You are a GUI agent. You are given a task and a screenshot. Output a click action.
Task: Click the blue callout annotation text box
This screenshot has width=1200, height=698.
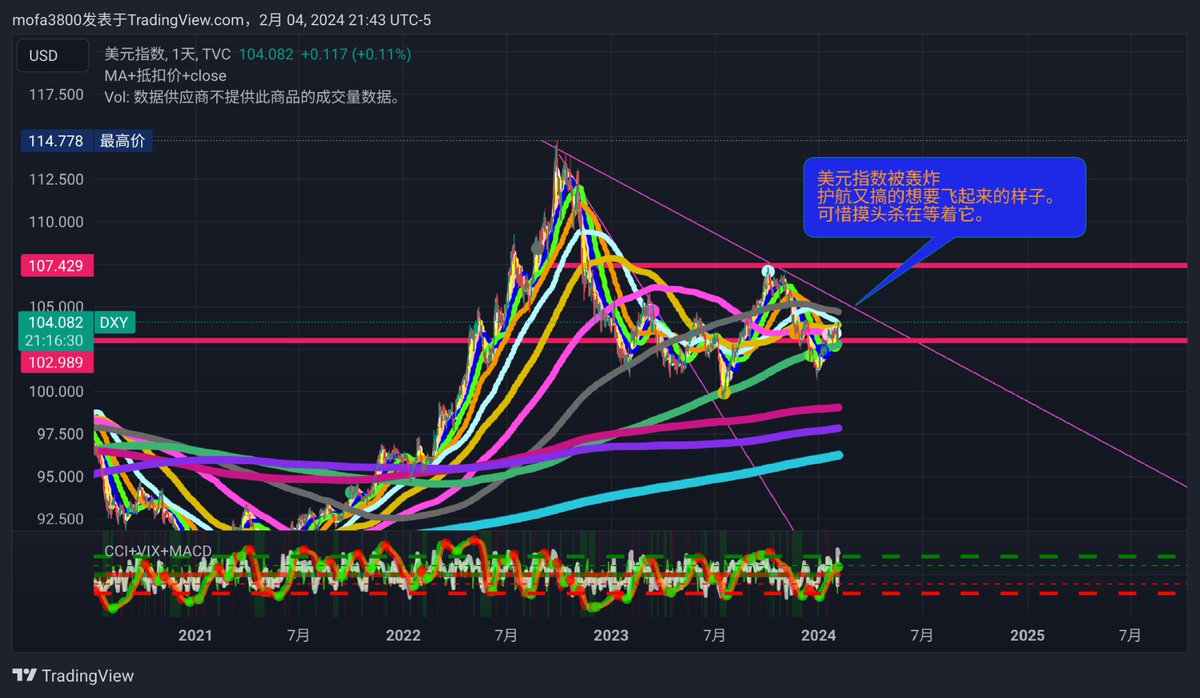point(944,197)
